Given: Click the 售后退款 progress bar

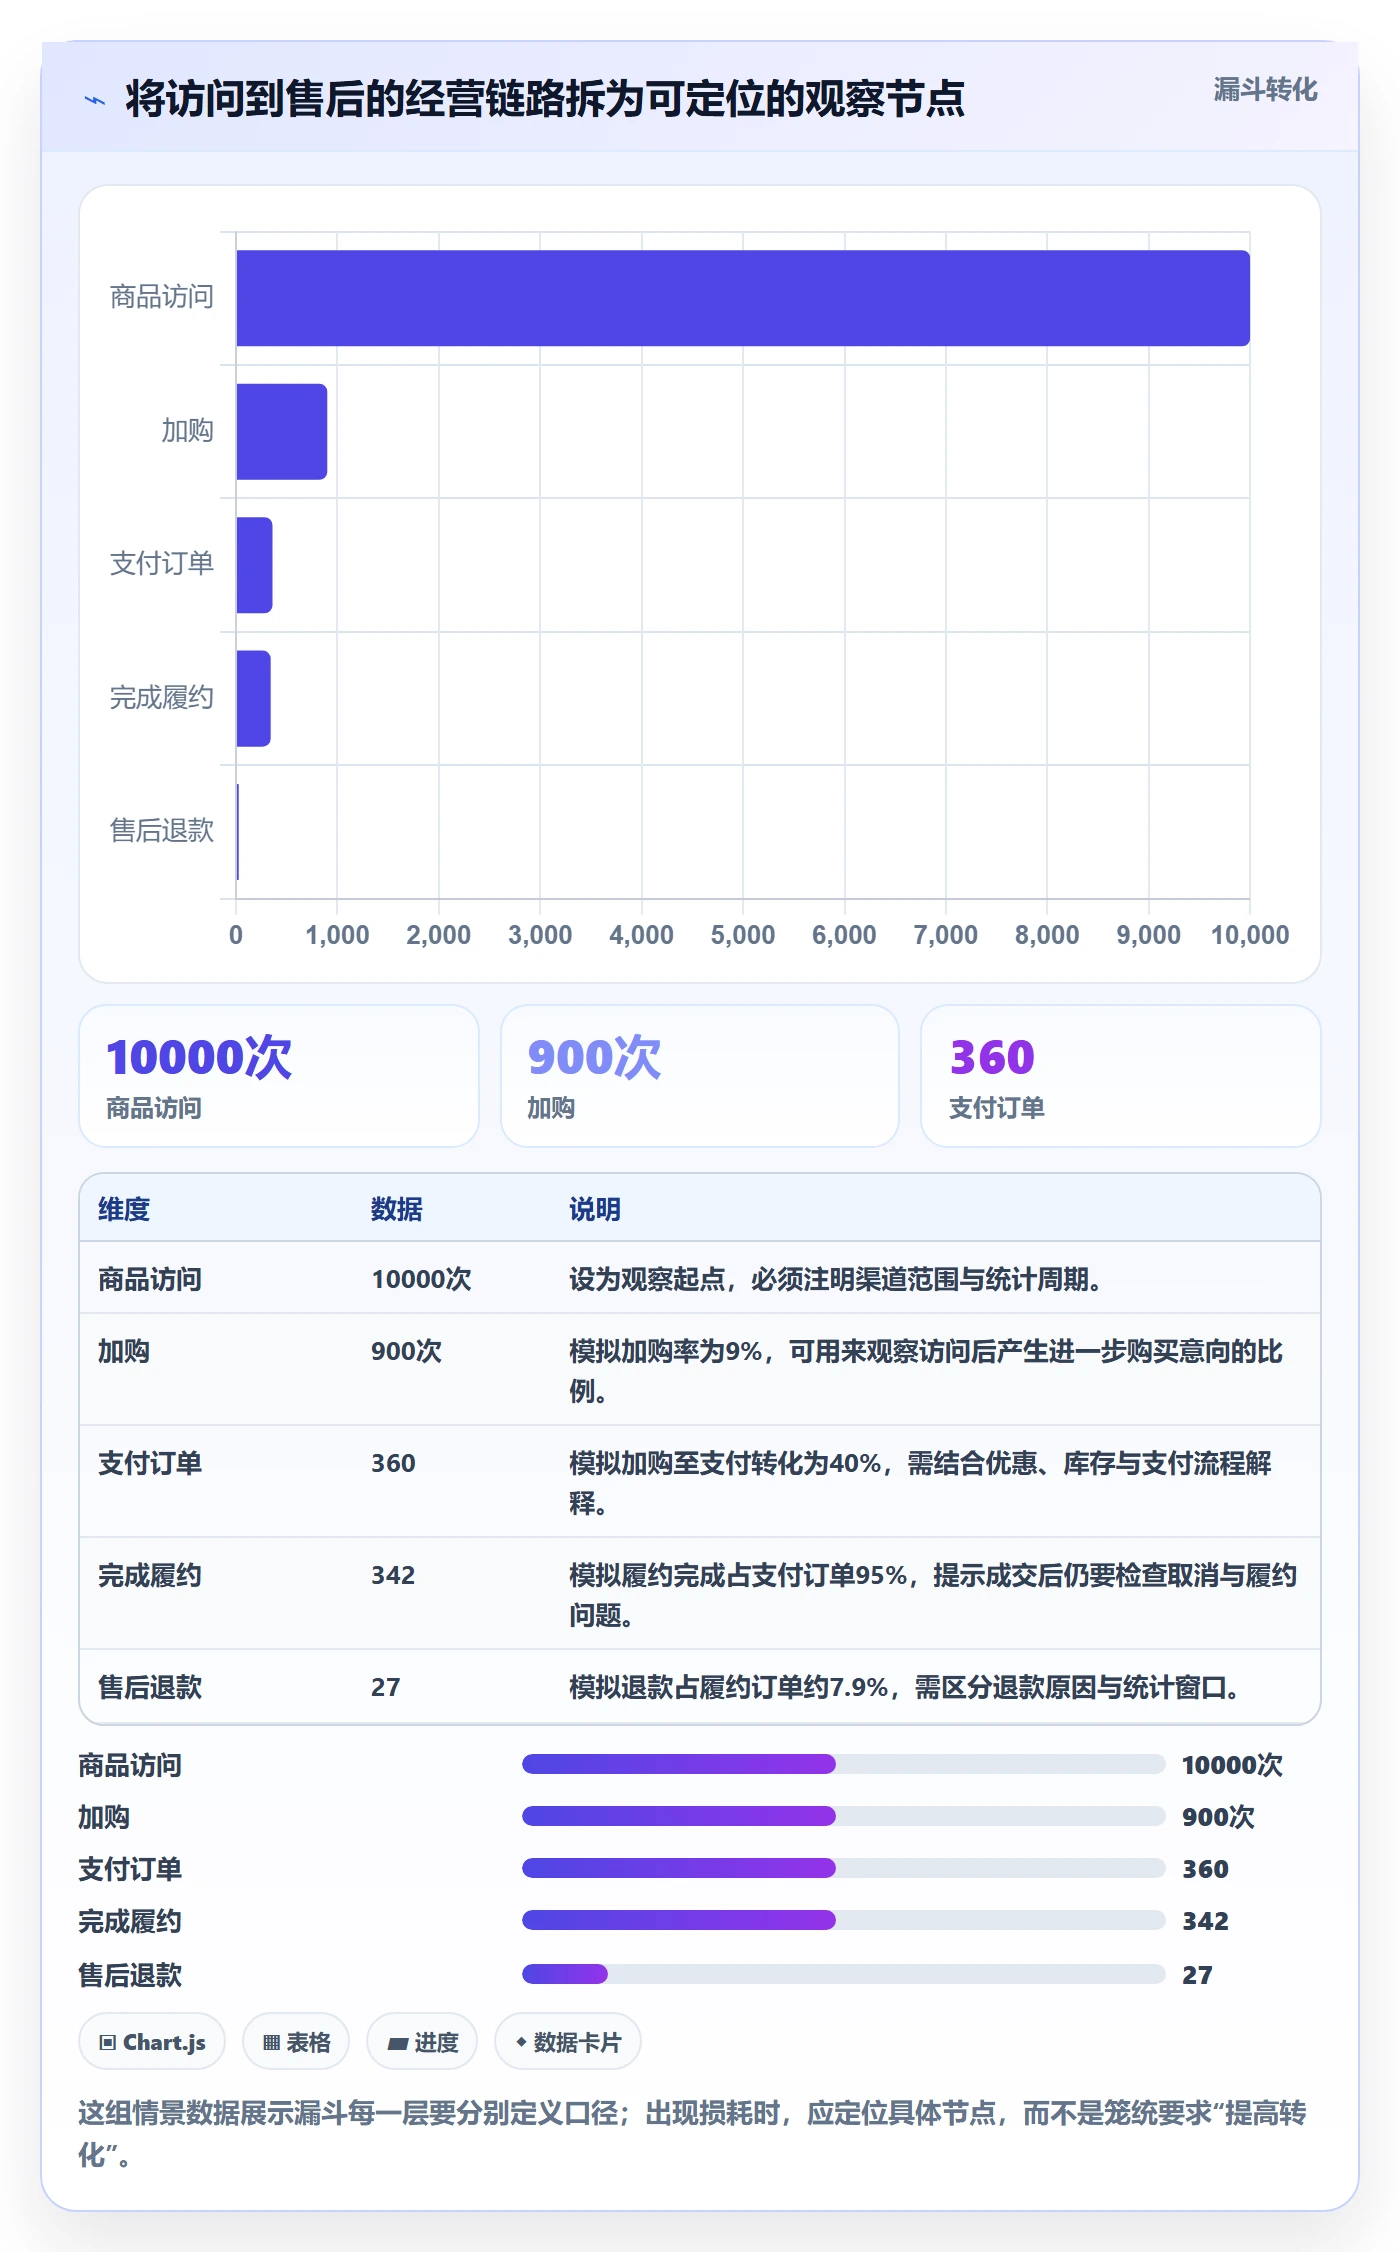Looking at the screenshot, I should [843, 1974].
